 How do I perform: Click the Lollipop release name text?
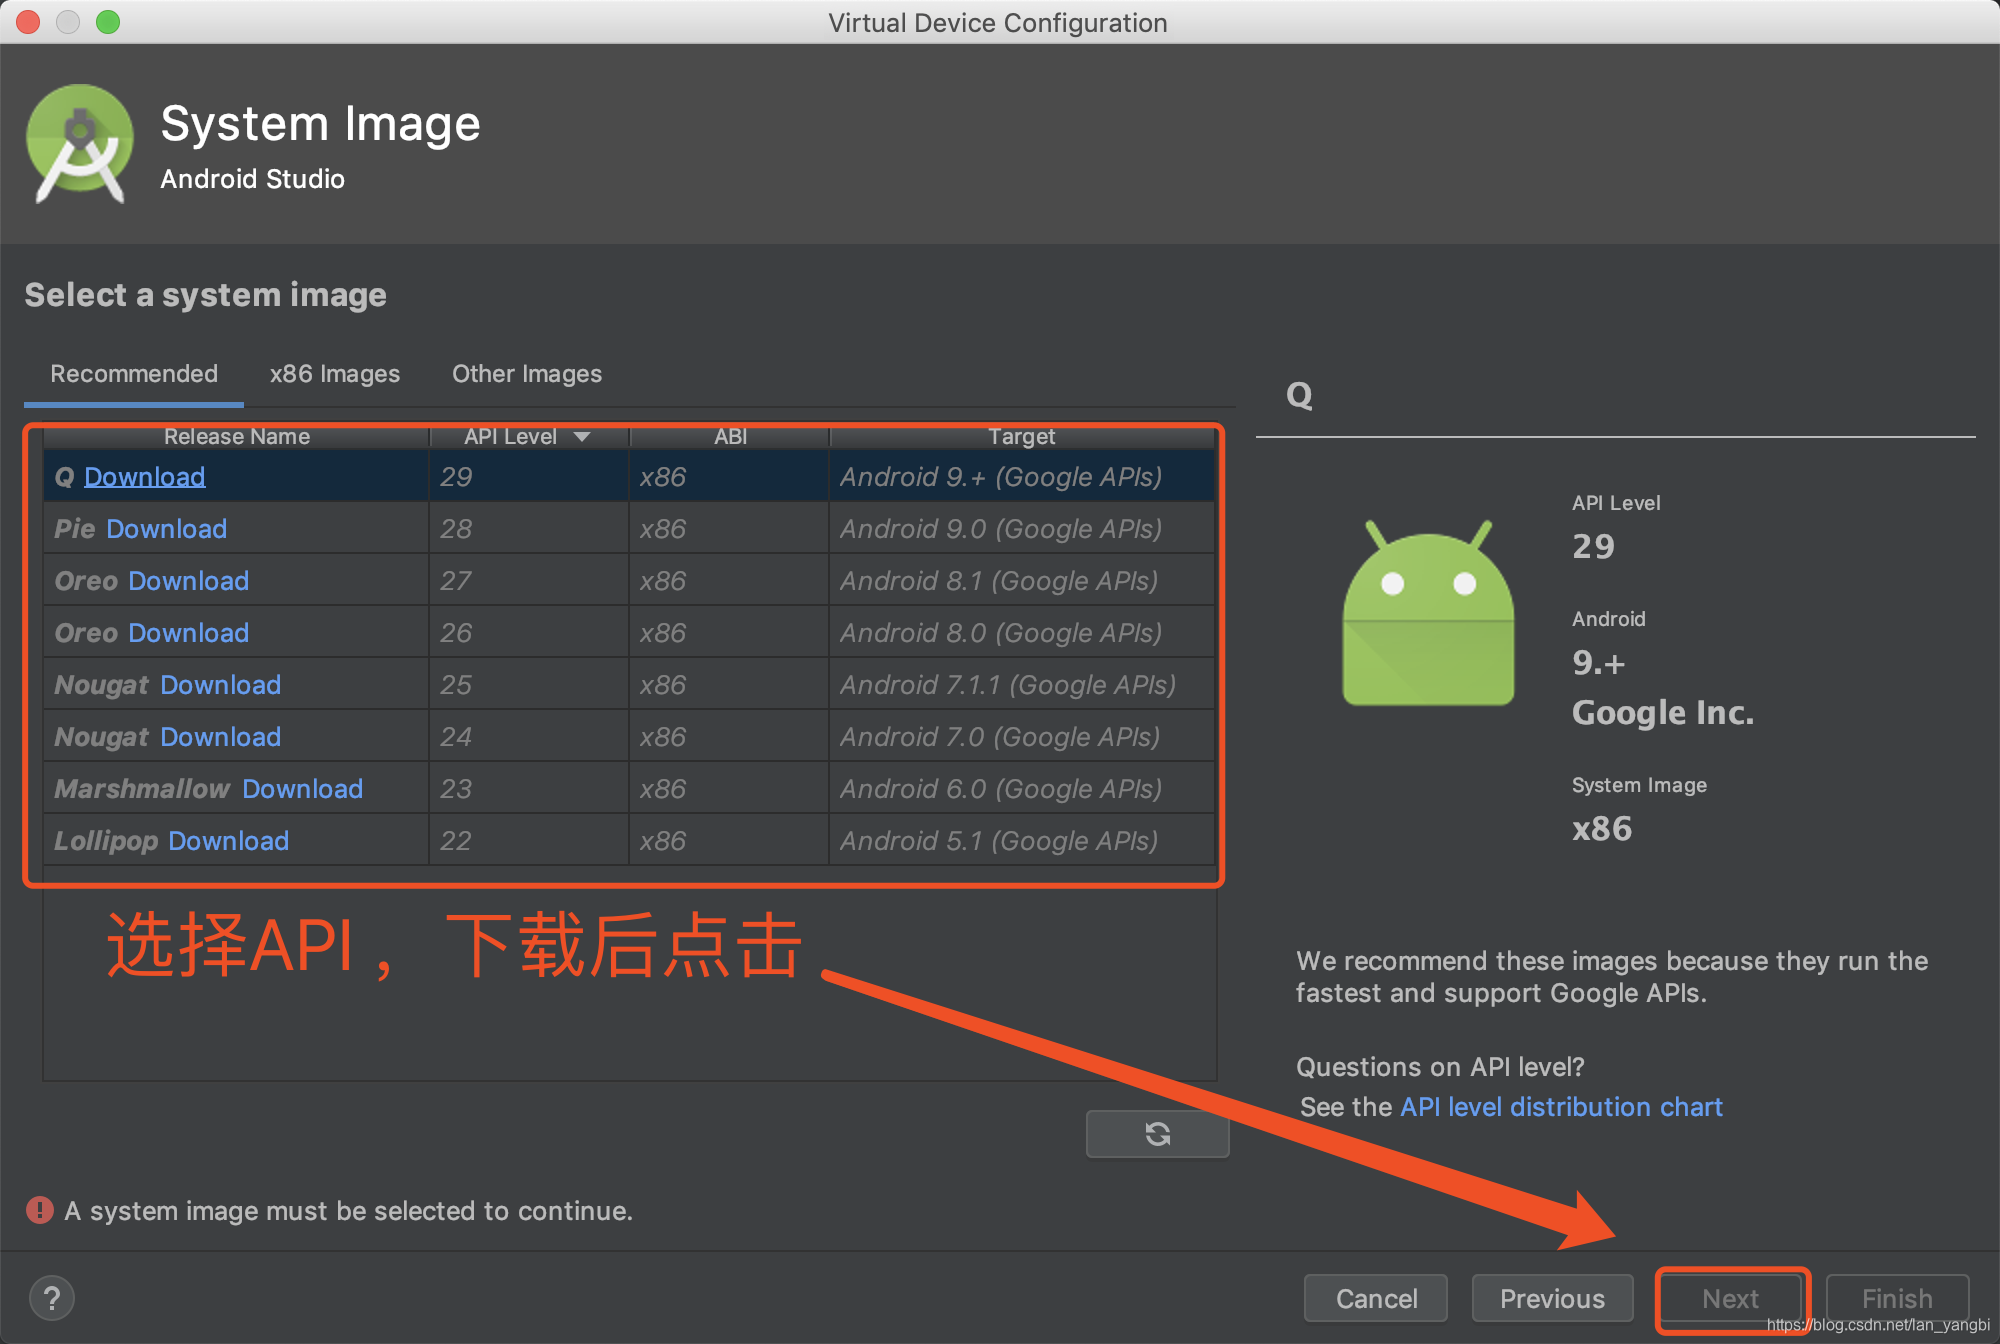(x=106, y=841)
